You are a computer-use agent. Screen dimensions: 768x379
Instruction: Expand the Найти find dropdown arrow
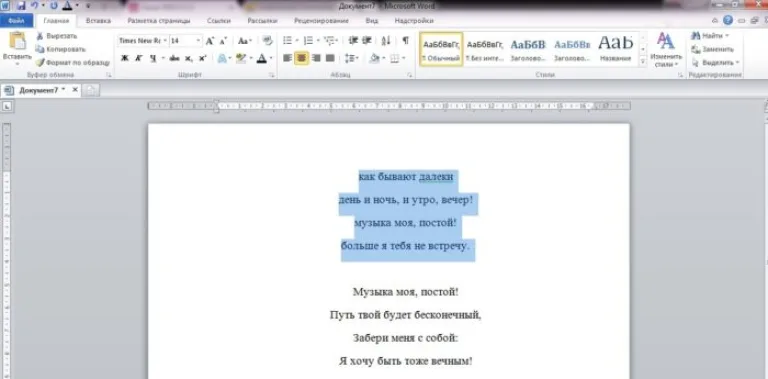727,36
